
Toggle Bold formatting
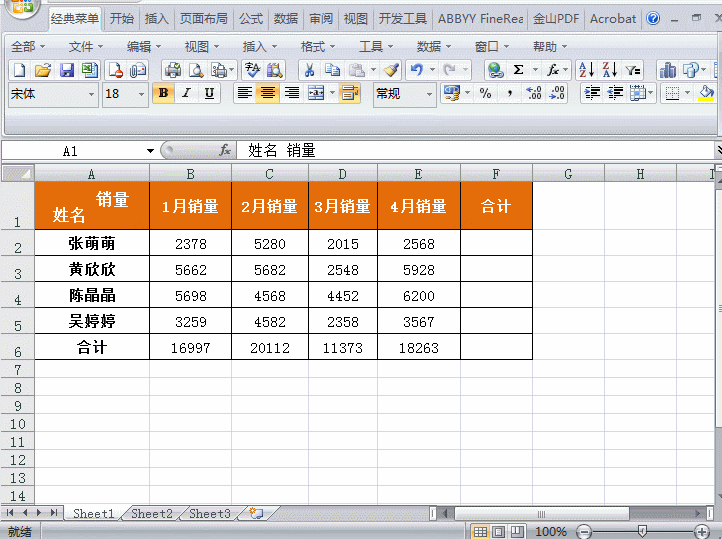tap(163, 93)
